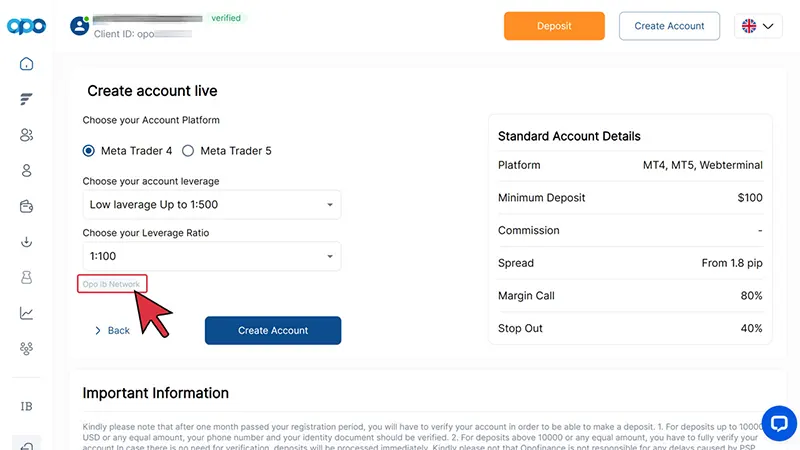Open the single-user profile sidebar icon
Screen dimensions: 800x450
(x=27, y=171)
